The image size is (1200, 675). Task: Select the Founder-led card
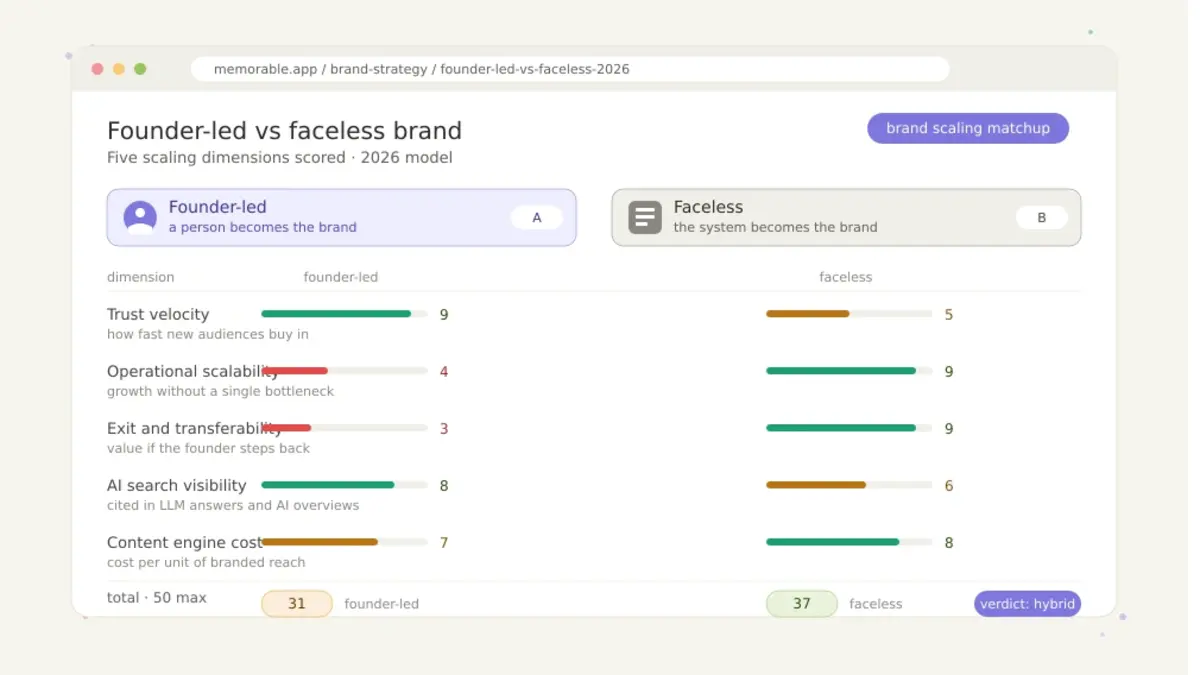click(x=342, y=217)
